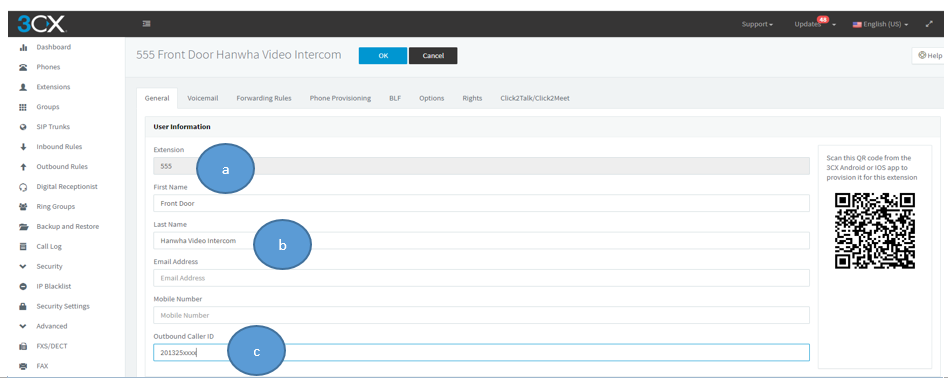Switch to the Forwarding Rules tab
The height and width of the screenshot is (378, 948).
pos(264,98)
